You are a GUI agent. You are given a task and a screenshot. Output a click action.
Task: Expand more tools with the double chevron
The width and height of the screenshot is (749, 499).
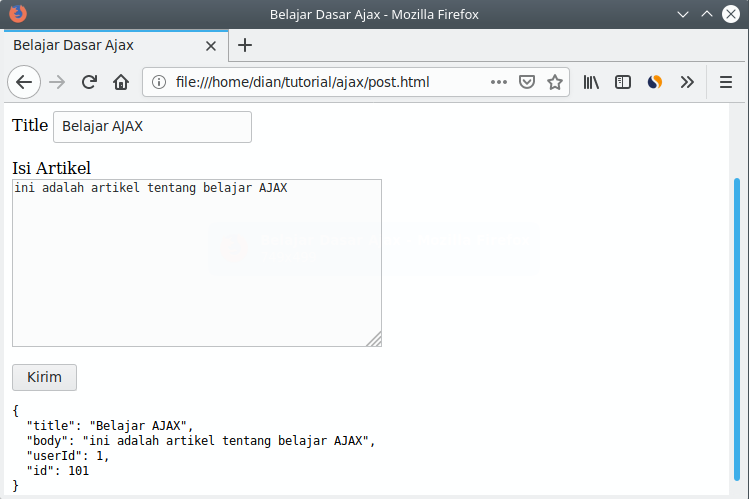[x=687, y=82]
